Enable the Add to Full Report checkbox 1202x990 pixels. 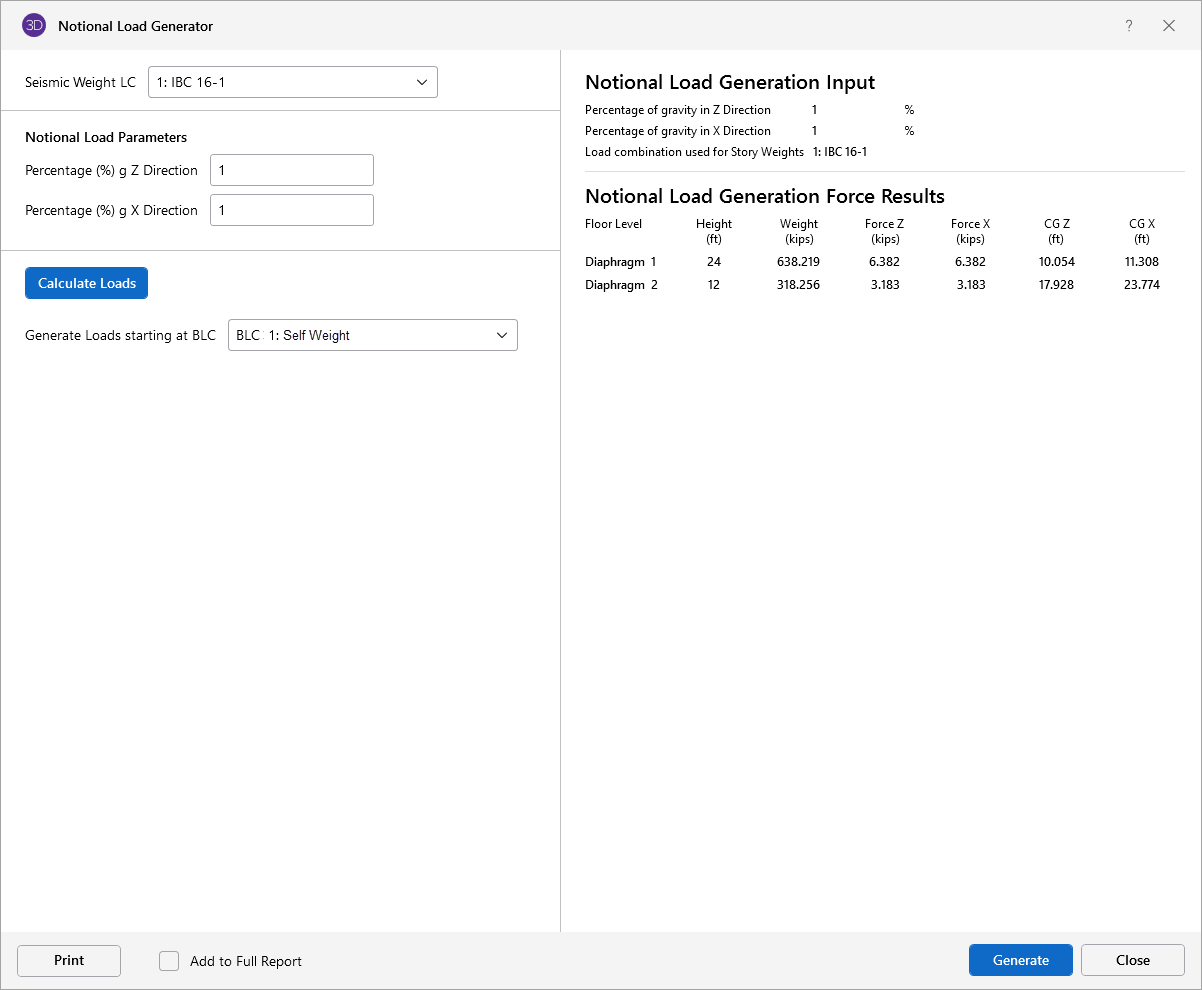click(170, 961)
